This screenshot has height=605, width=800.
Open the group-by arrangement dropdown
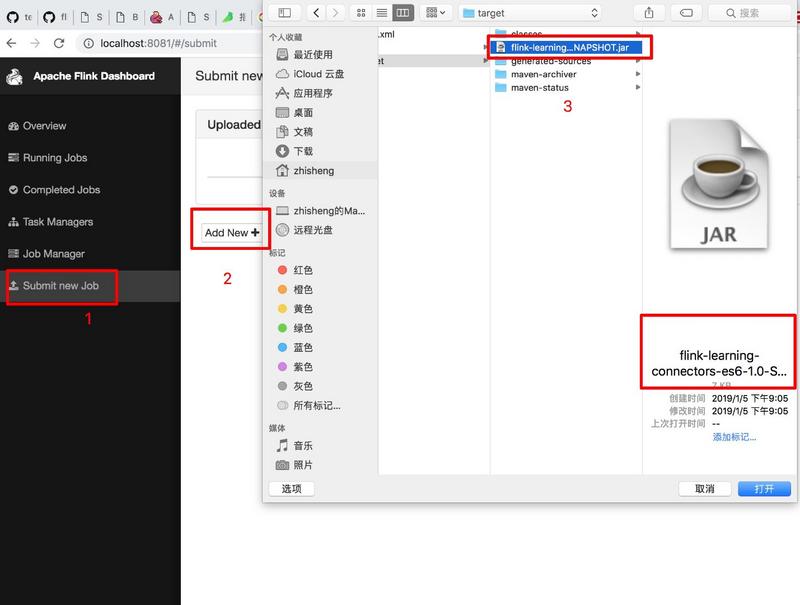tap(435, 13)
